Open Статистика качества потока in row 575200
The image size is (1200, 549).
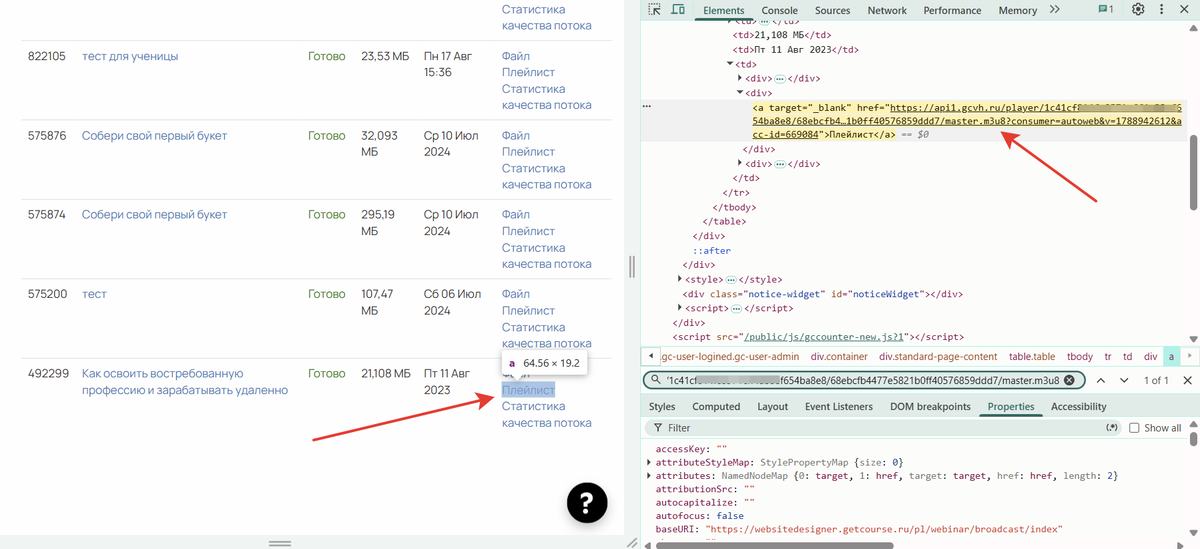(547, 335)
